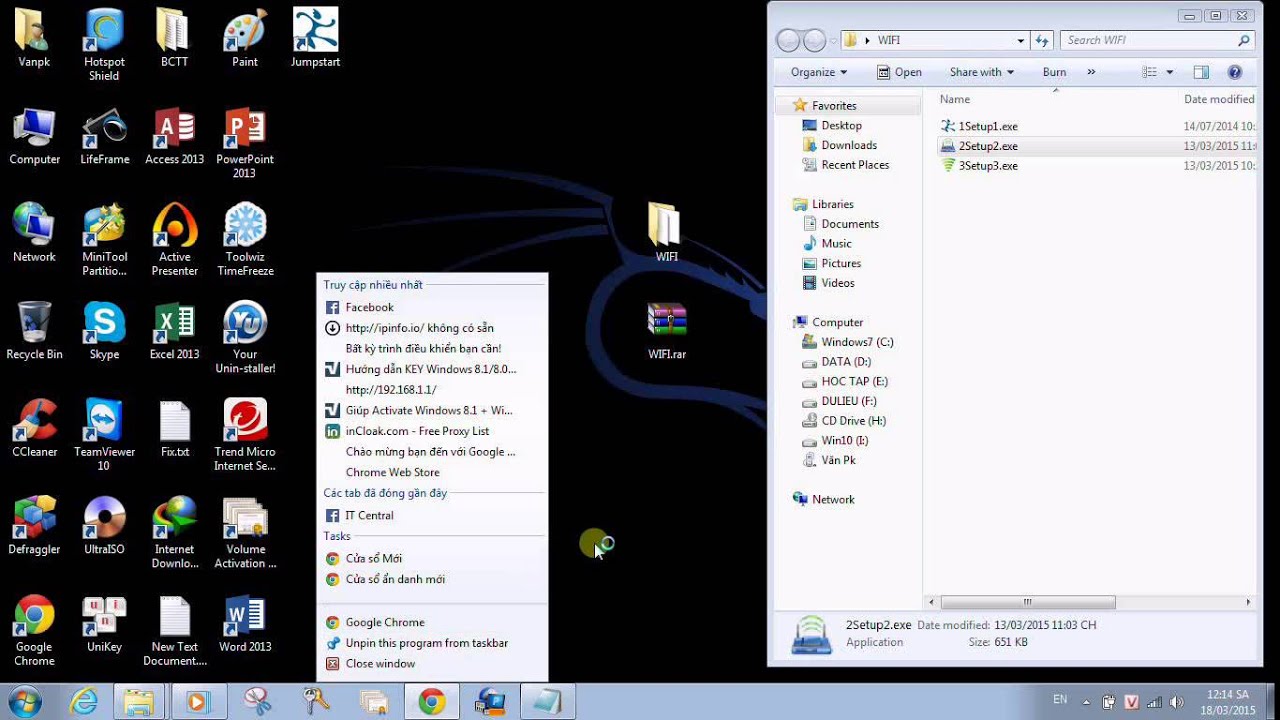Open change view dropdown arrow
The height and width of the screenshot is (720, 1280).
pyautogui.click(x=1170, y=72)
